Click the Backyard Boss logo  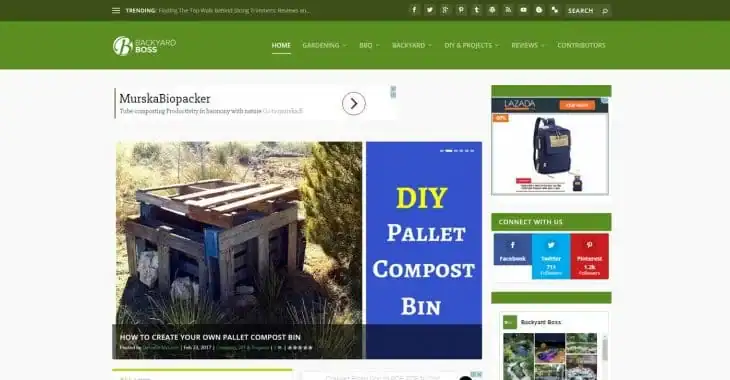pyautogui.click(x=144, y=46)
